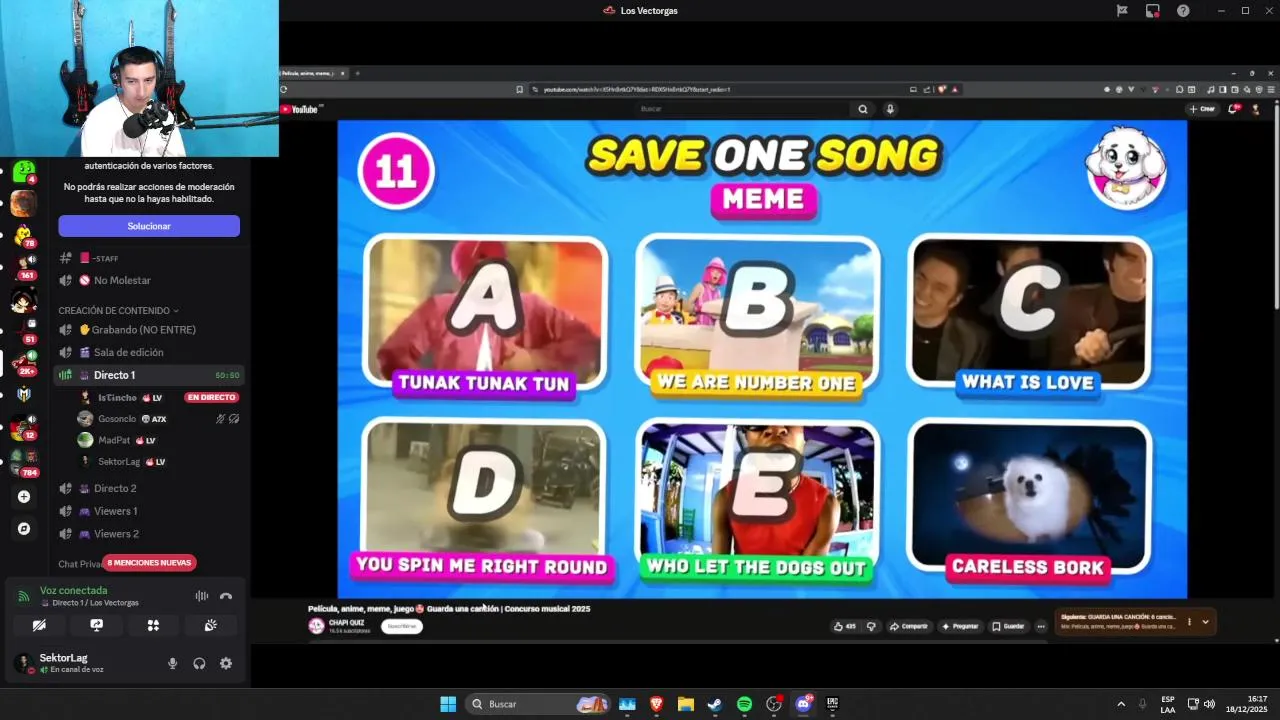Click the Compartir share button

pyautogui.click(x=909, y=626)
